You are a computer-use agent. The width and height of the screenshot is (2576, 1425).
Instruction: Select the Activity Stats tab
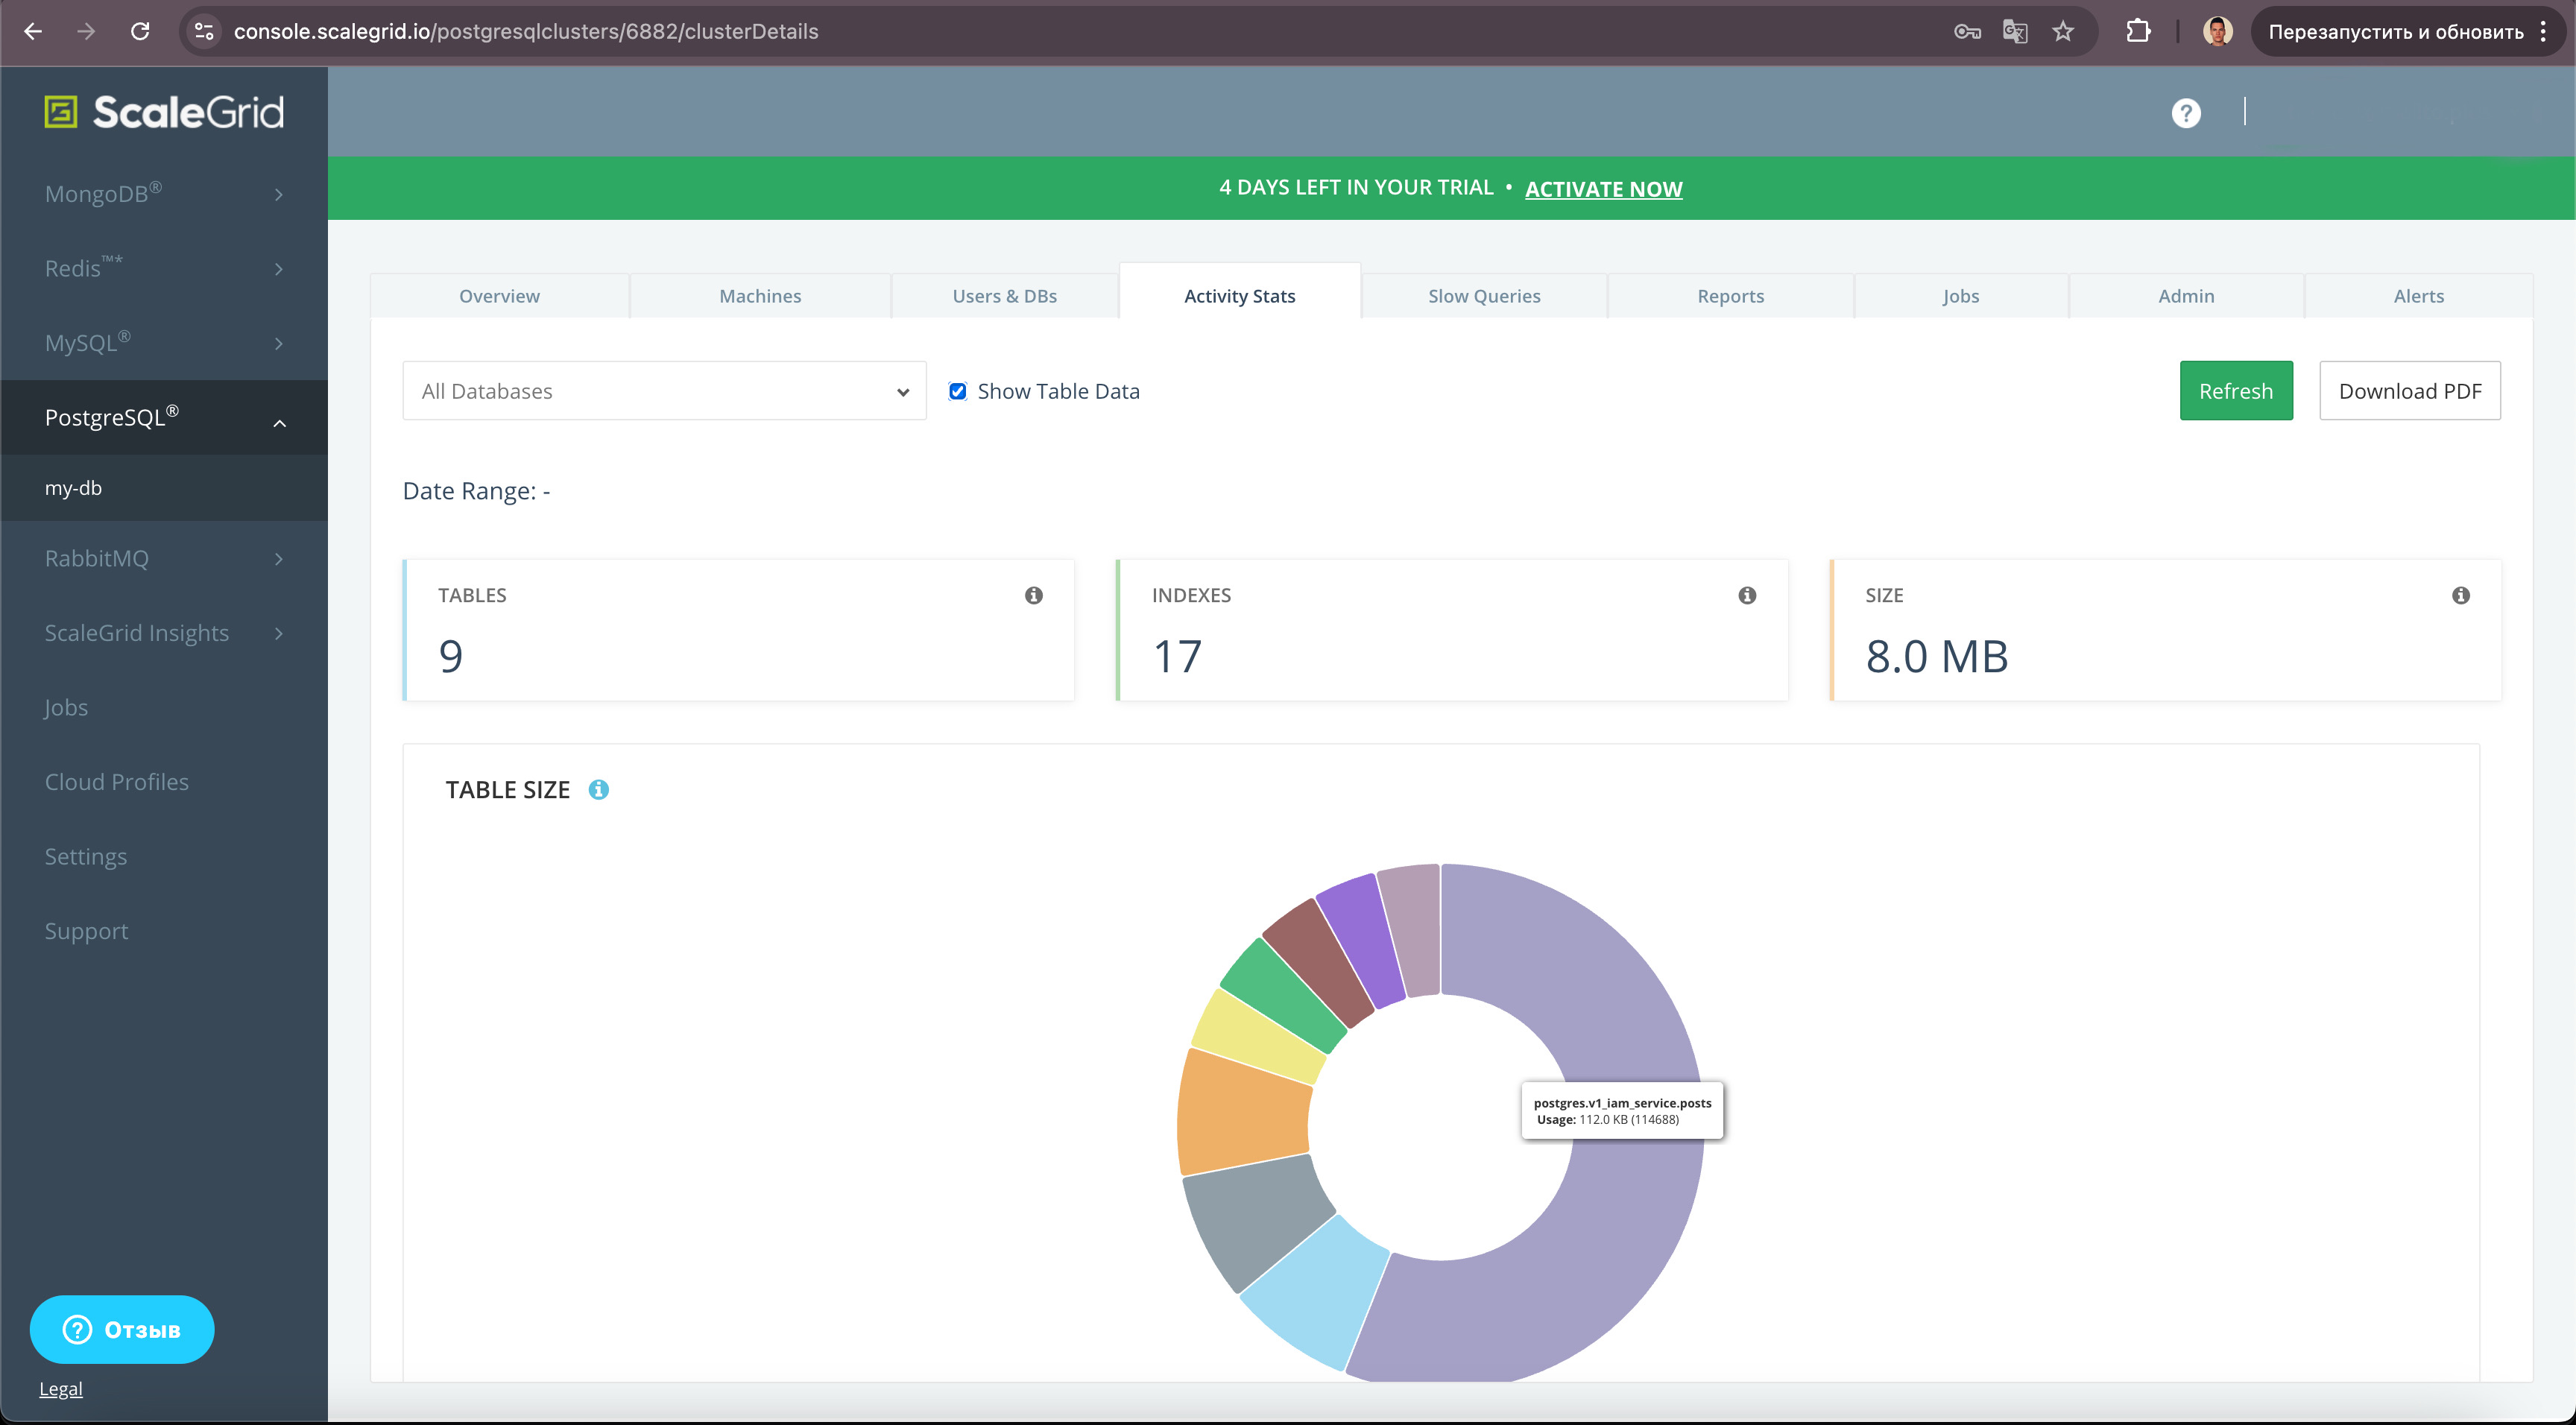[1240, 295]
